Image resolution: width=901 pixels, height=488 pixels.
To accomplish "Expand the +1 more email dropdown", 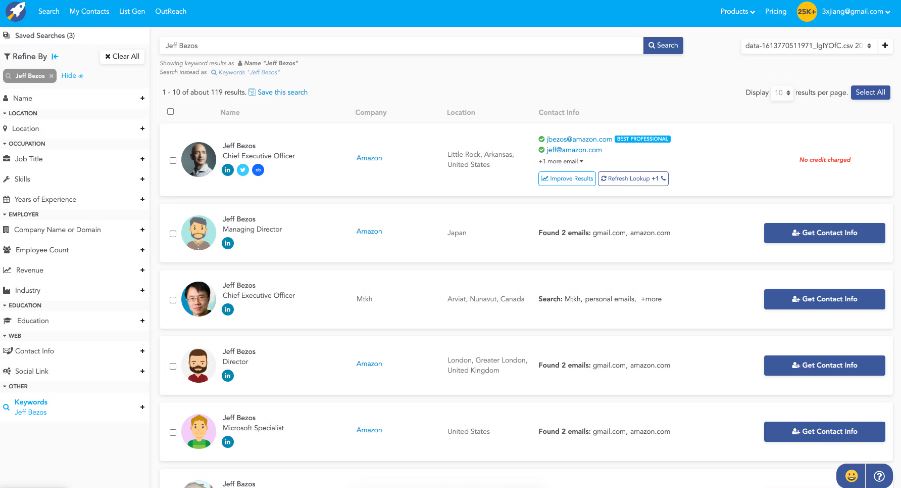I will [561, 162].
